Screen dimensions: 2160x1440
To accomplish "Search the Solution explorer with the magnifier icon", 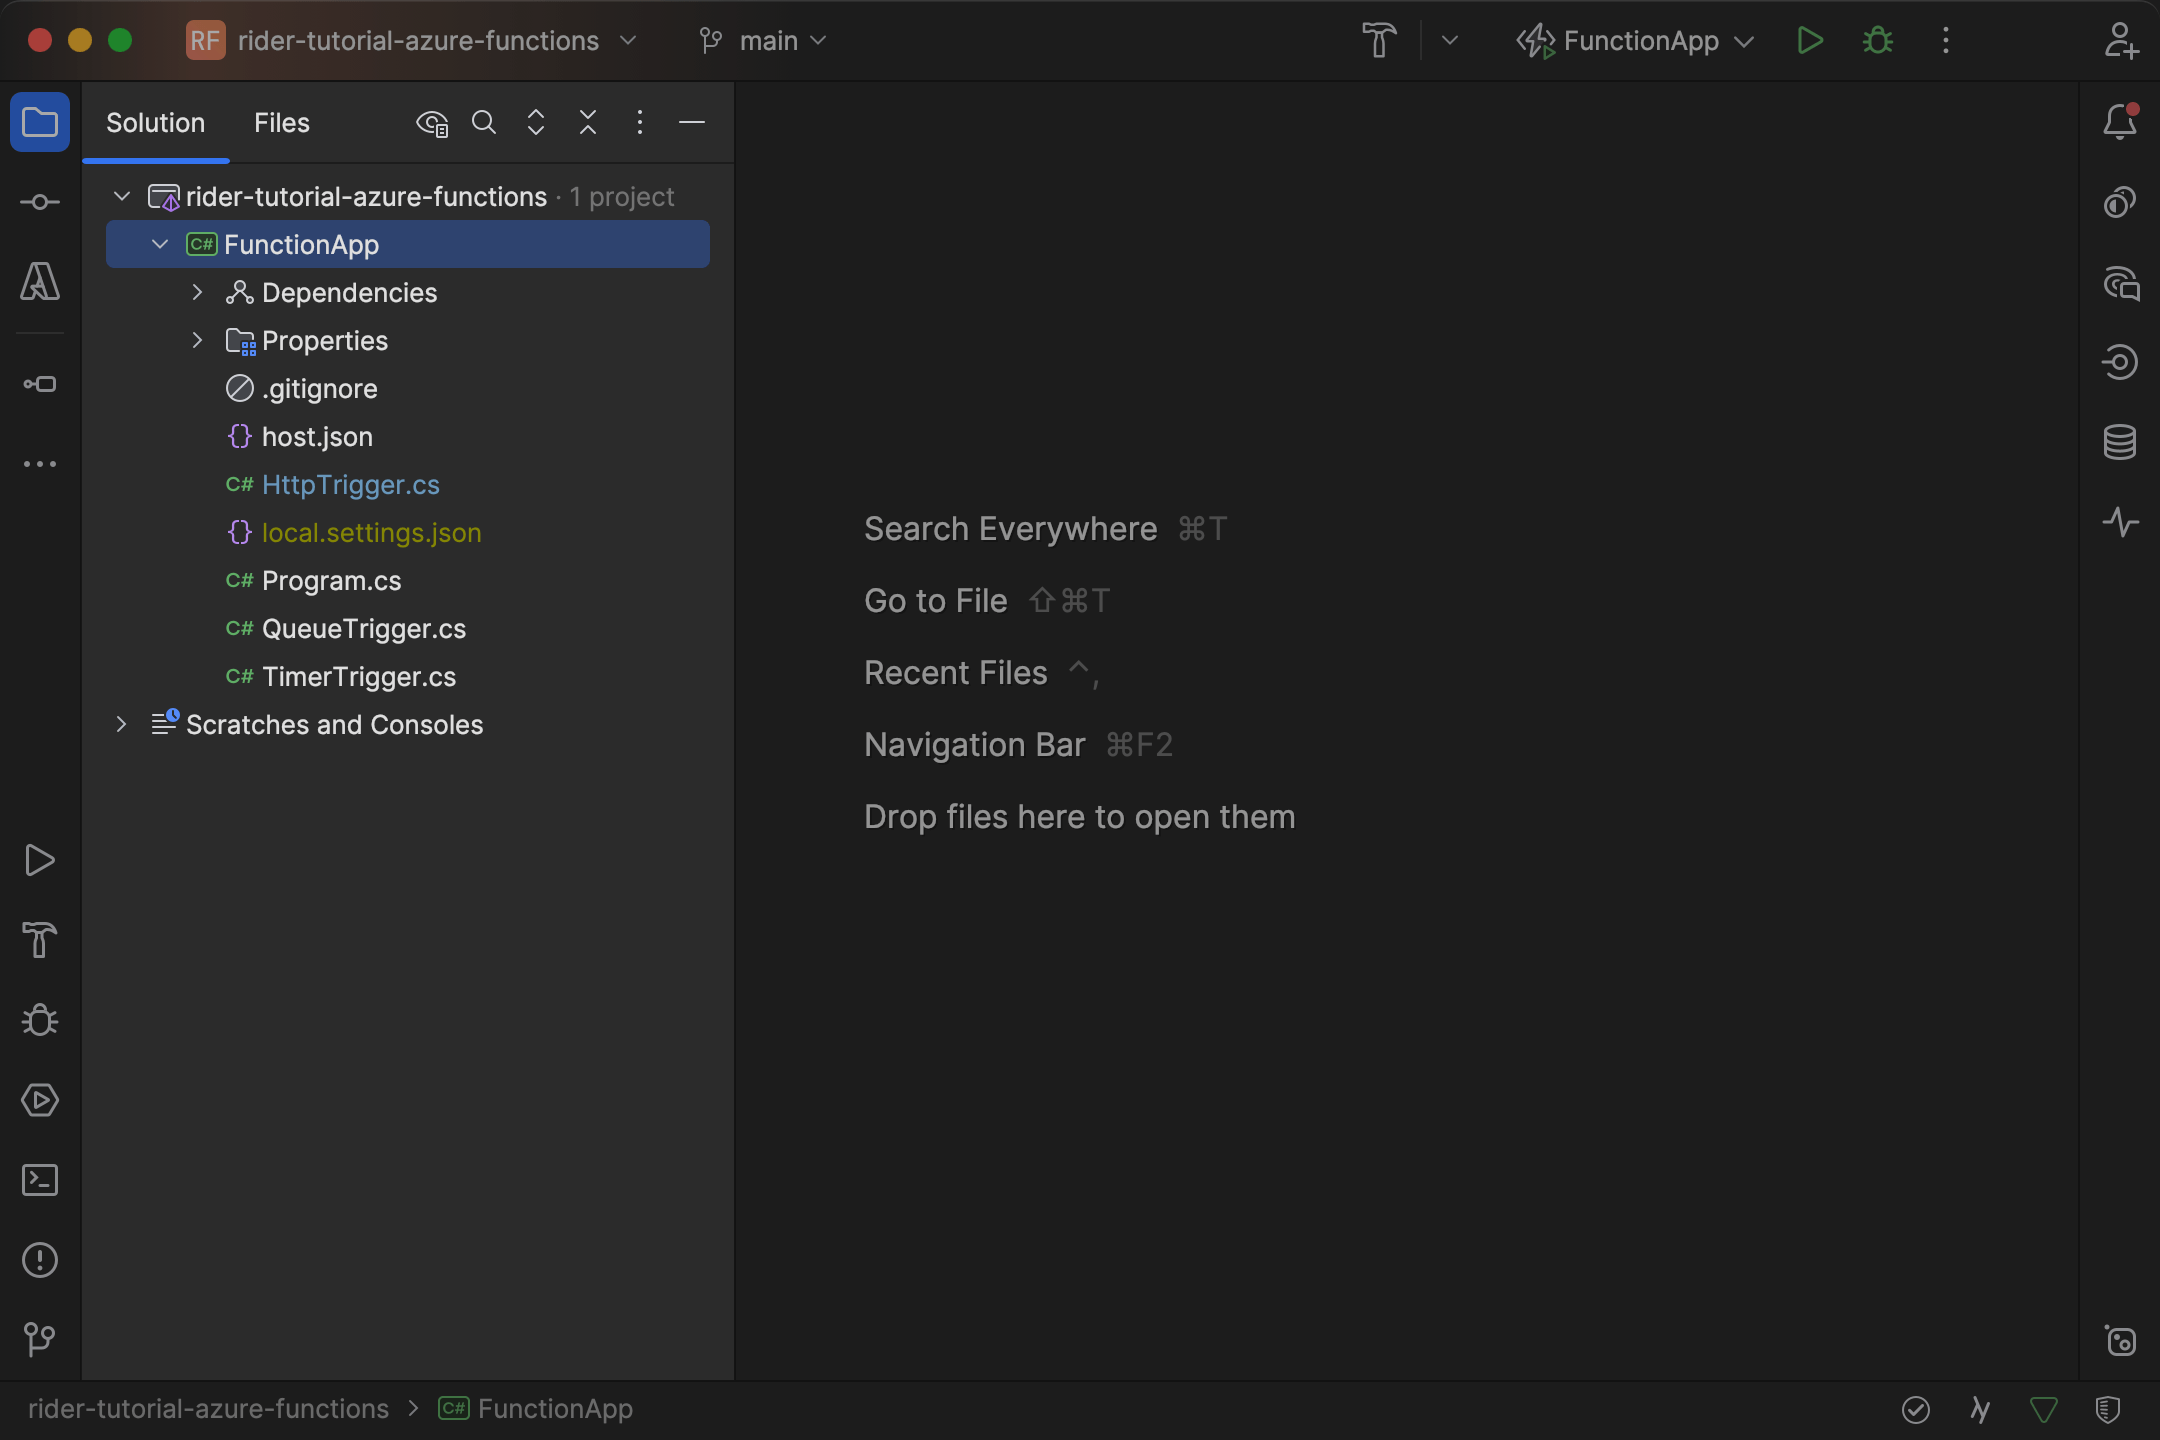I will [x=484, y=122].
